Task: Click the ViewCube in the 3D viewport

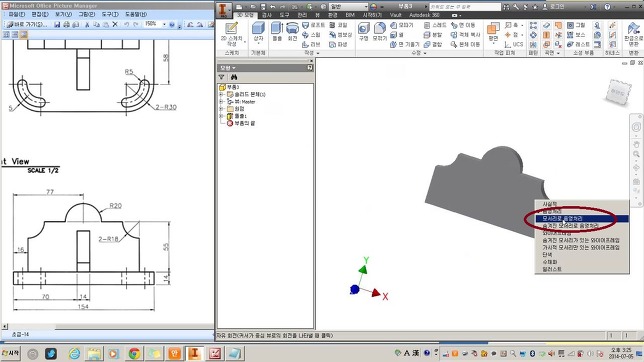Action: tap(619, 92)
